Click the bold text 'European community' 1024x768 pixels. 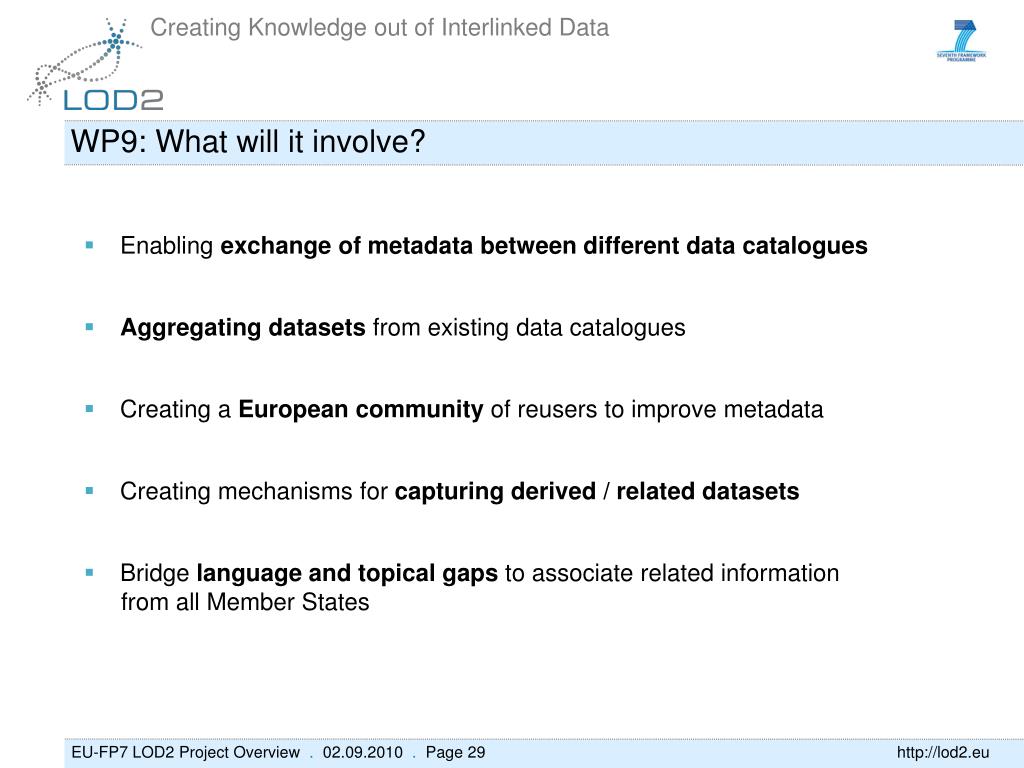360,409
